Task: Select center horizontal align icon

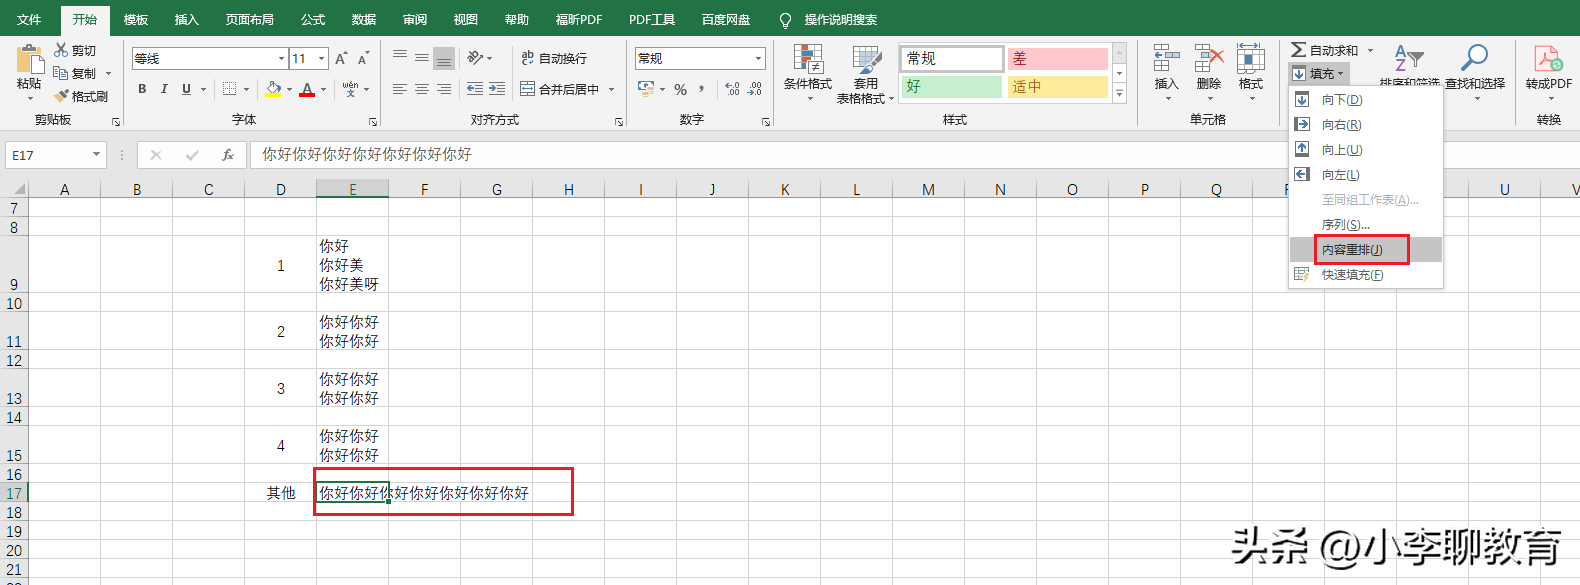Action: coord(422,89)
